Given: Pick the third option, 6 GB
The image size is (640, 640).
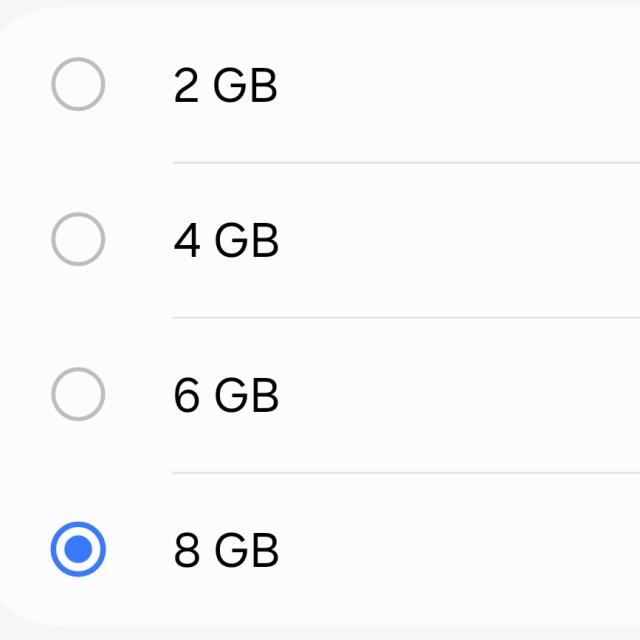Looking at the screenshot, I should [x=78, y=395].
